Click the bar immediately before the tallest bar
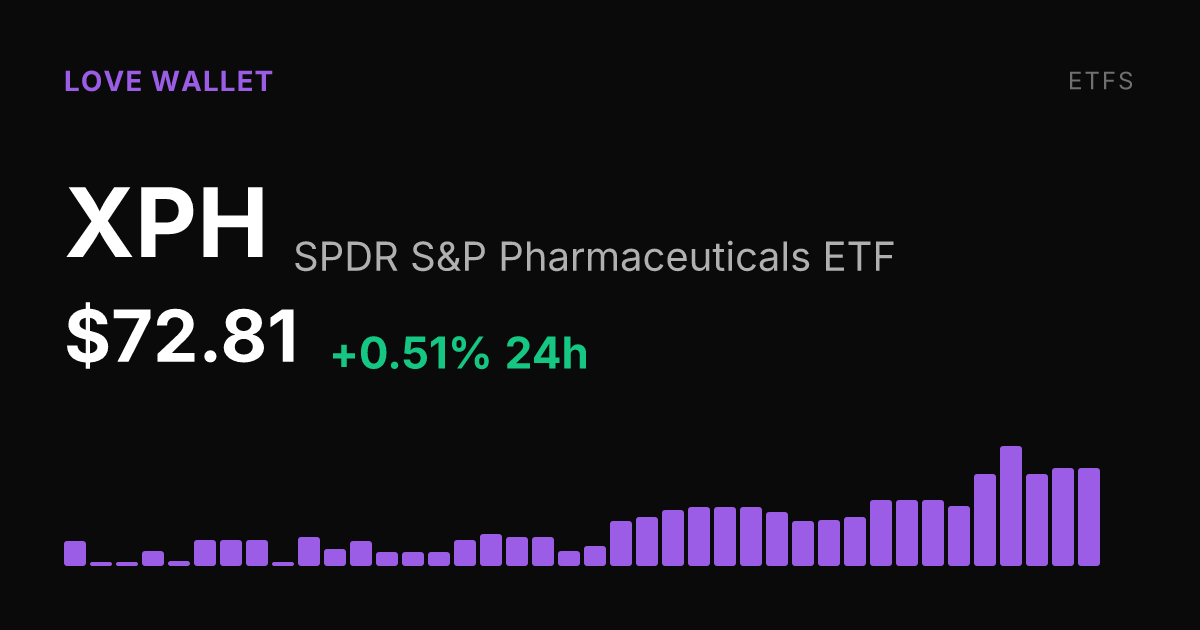 pyautogui.click(x=985, y=520)
